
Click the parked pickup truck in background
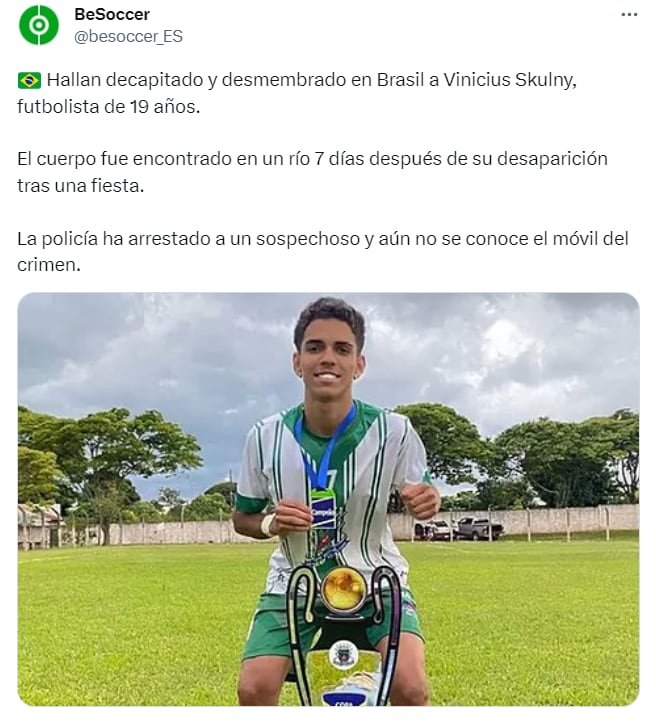(x=480, y=528)
